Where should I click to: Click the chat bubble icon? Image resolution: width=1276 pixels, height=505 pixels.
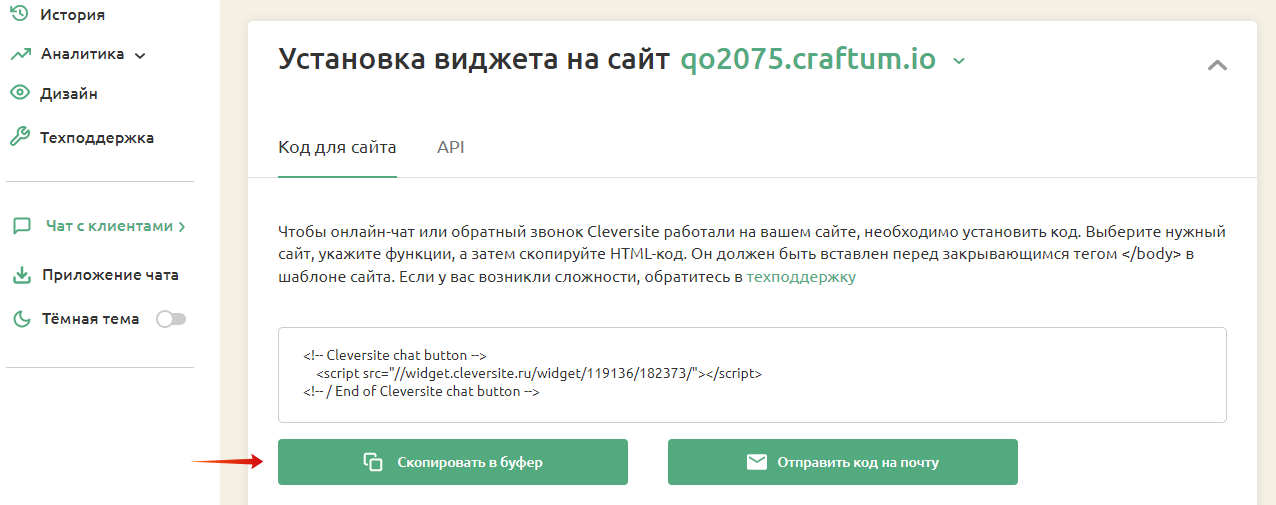tap(22, 226)
